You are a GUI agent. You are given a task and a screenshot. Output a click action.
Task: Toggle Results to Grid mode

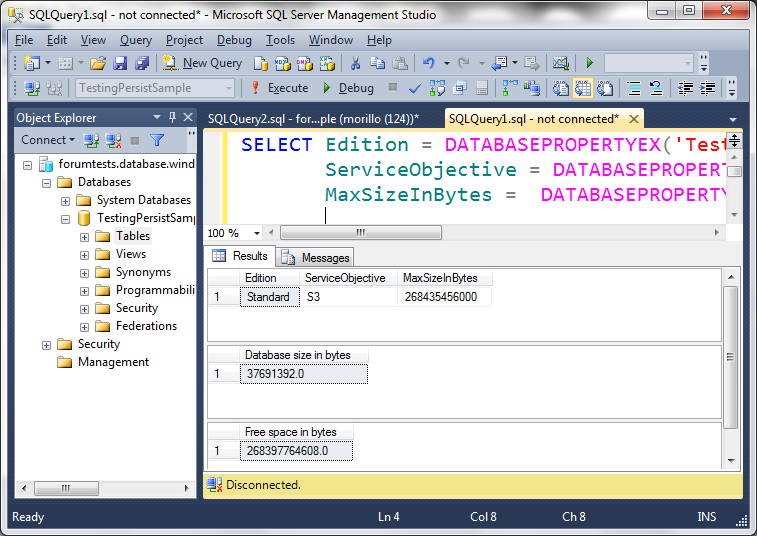point(583,88)
